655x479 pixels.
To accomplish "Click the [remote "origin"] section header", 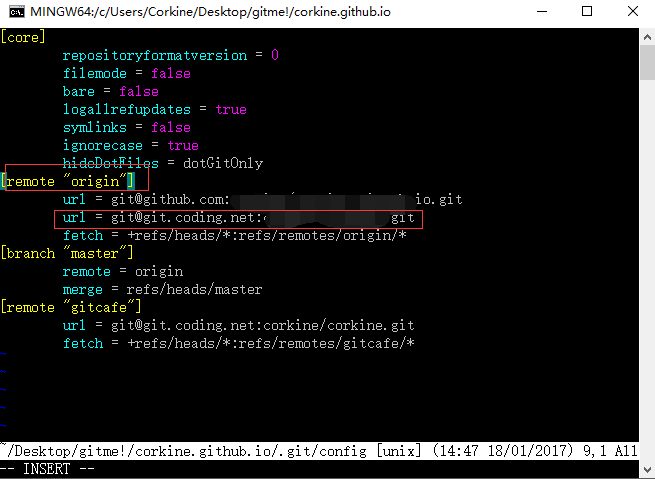I will tap(68, 181).
